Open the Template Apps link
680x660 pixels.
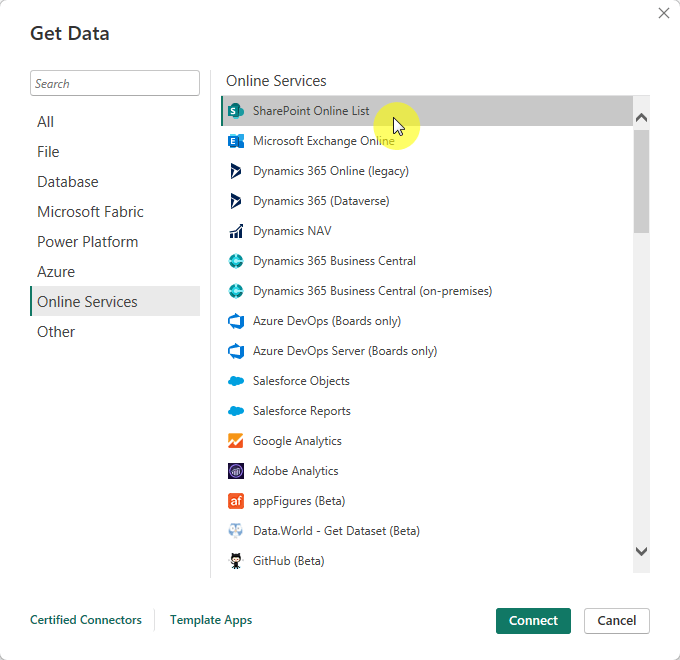211,620
